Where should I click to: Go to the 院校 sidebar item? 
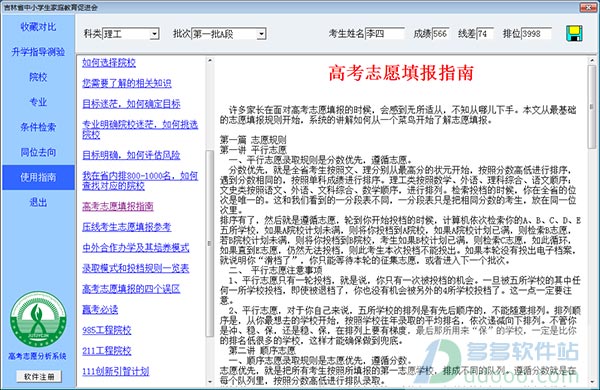coord(38,77)
